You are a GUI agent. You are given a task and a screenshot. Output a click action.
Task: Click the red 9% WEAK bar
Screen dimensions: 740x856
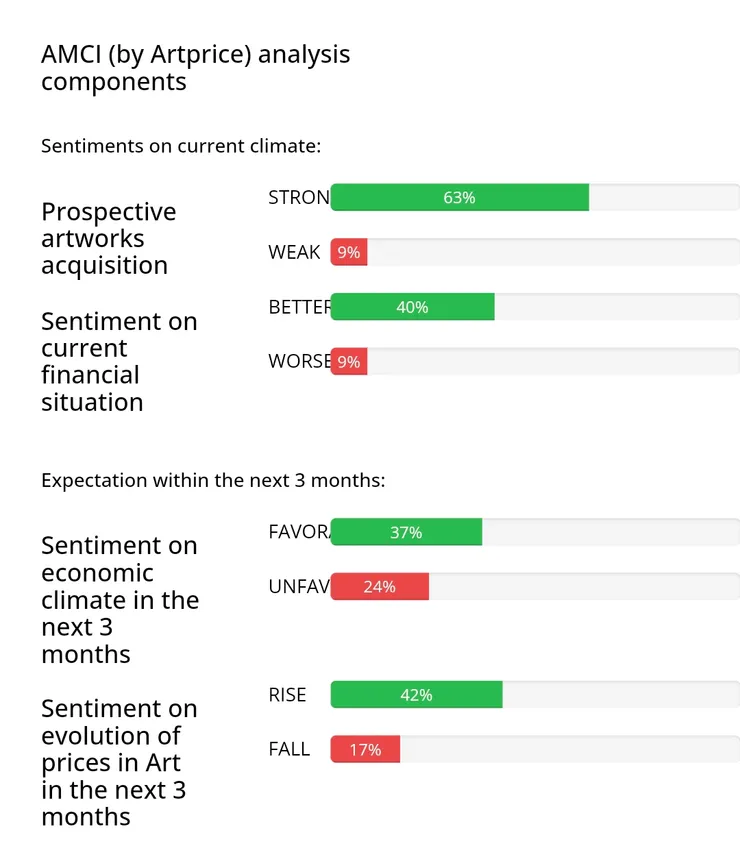coord(349,253)
